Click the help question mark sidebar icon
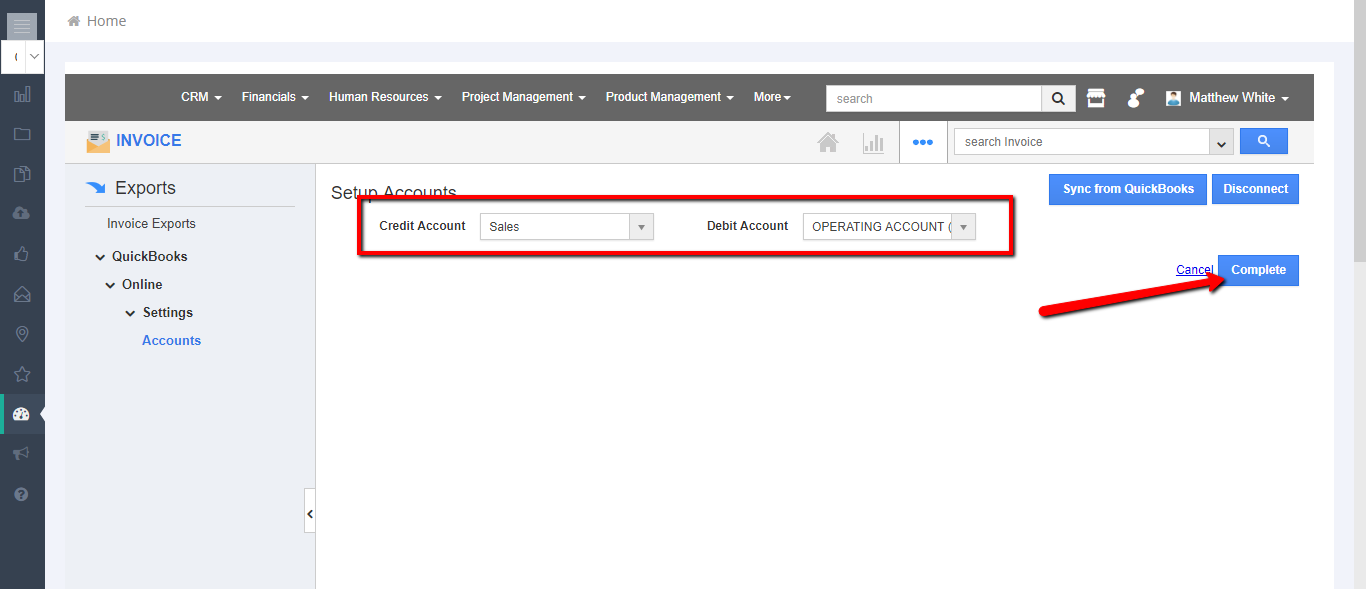 coord(22,494)
